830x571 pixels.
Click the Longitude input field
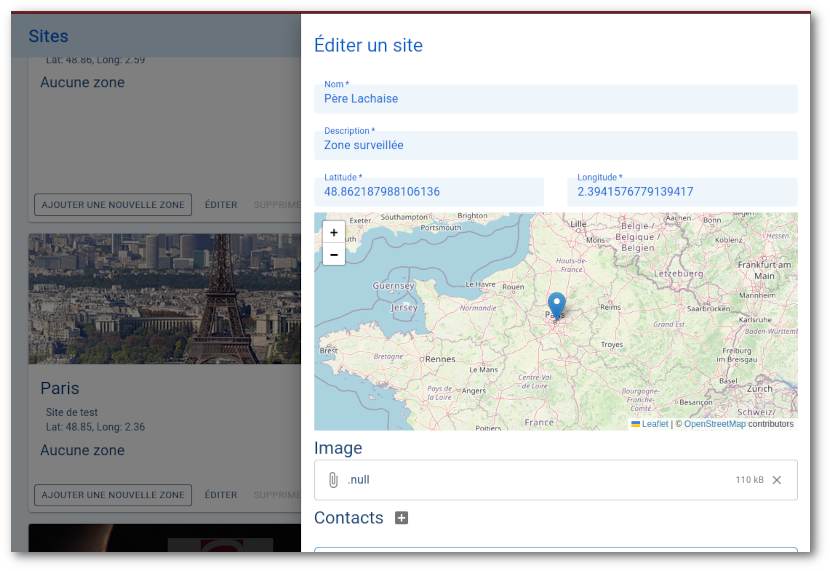682,192
